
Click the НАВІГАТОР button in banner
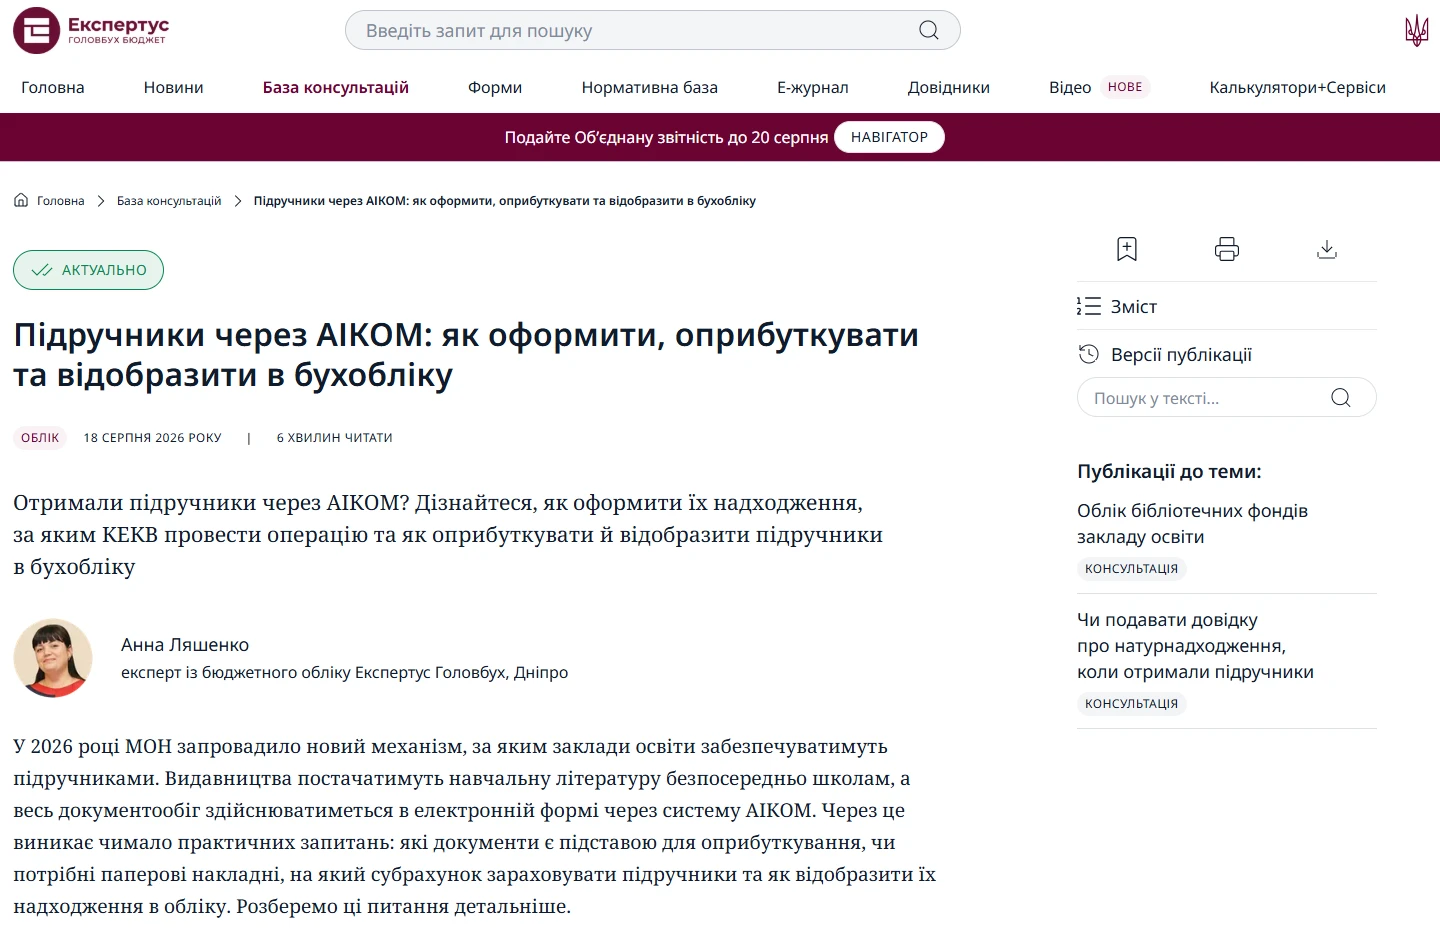tap(889, 137)
